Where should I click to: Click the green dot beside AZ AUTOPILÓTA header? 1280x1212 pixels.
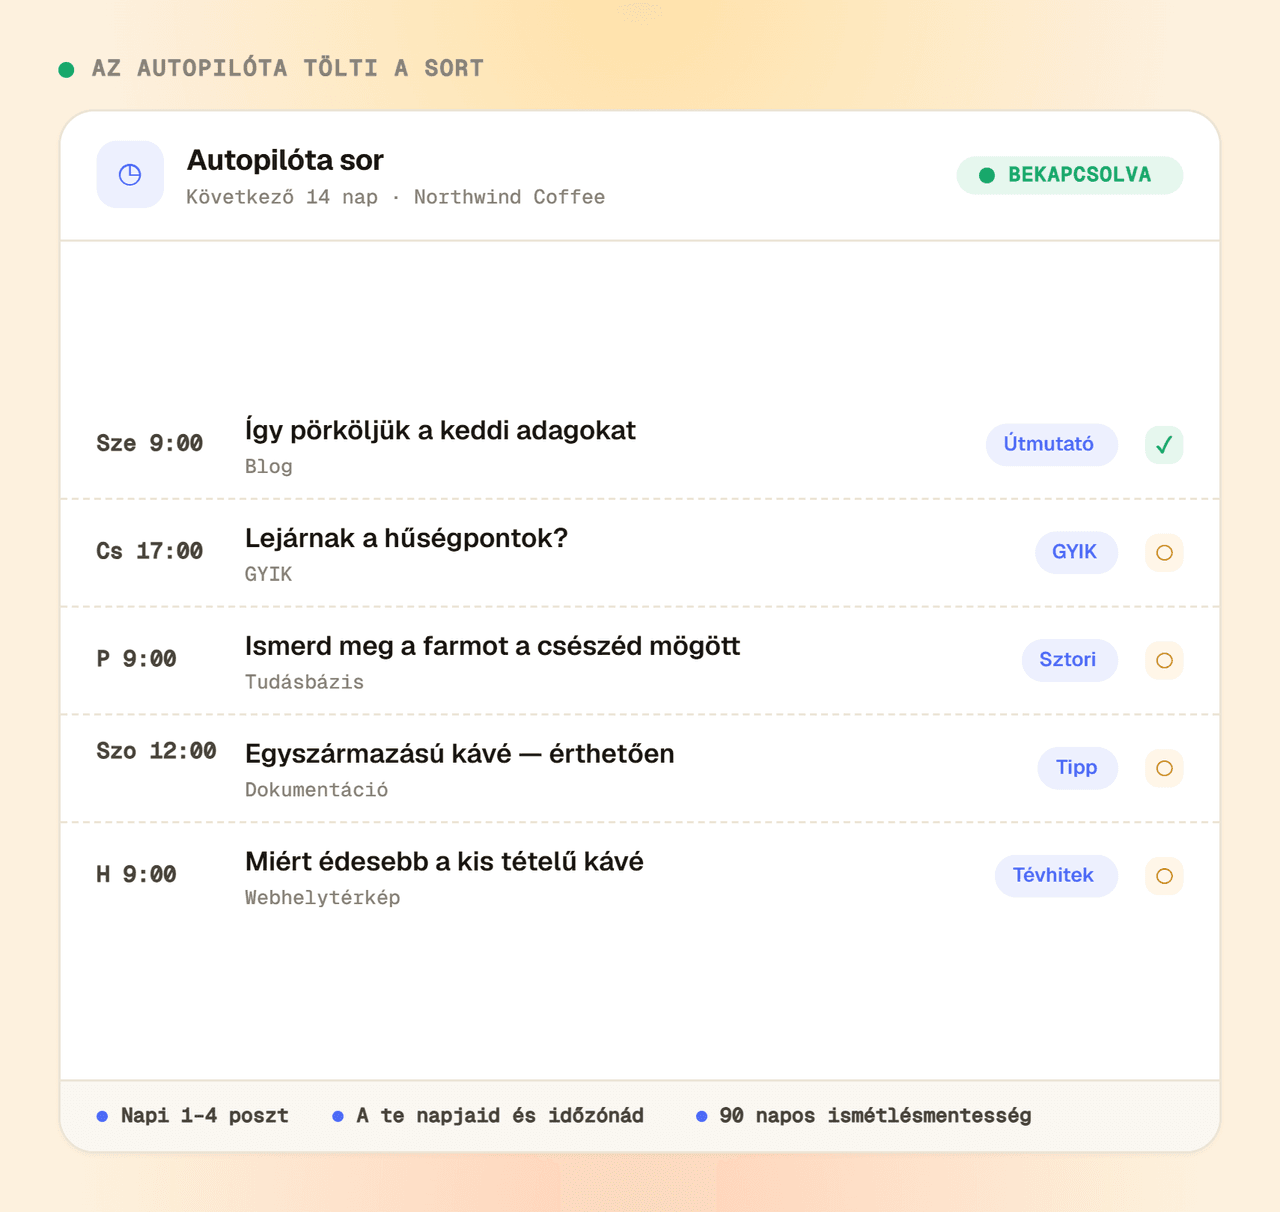click(x=66, y=69)
